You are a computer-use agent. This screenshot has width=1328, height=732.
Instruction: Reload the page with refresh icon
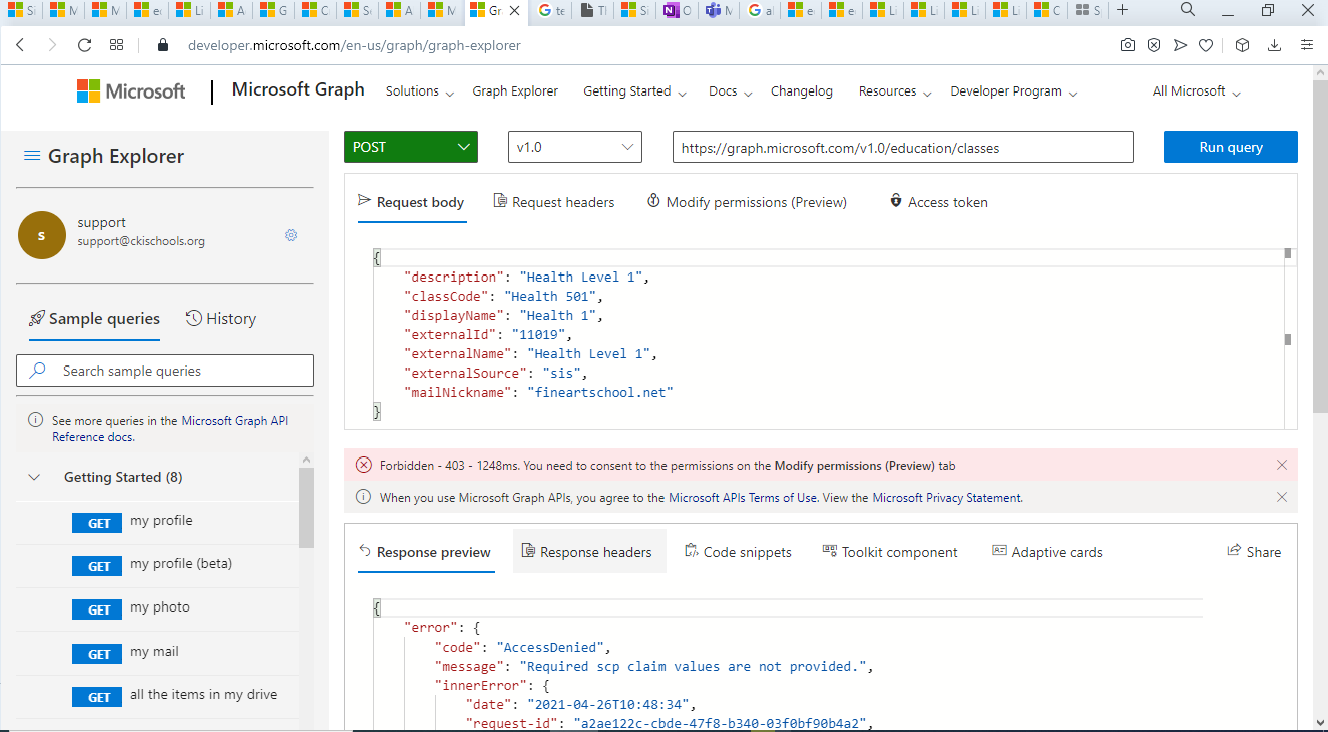click(x=84, y=45)
